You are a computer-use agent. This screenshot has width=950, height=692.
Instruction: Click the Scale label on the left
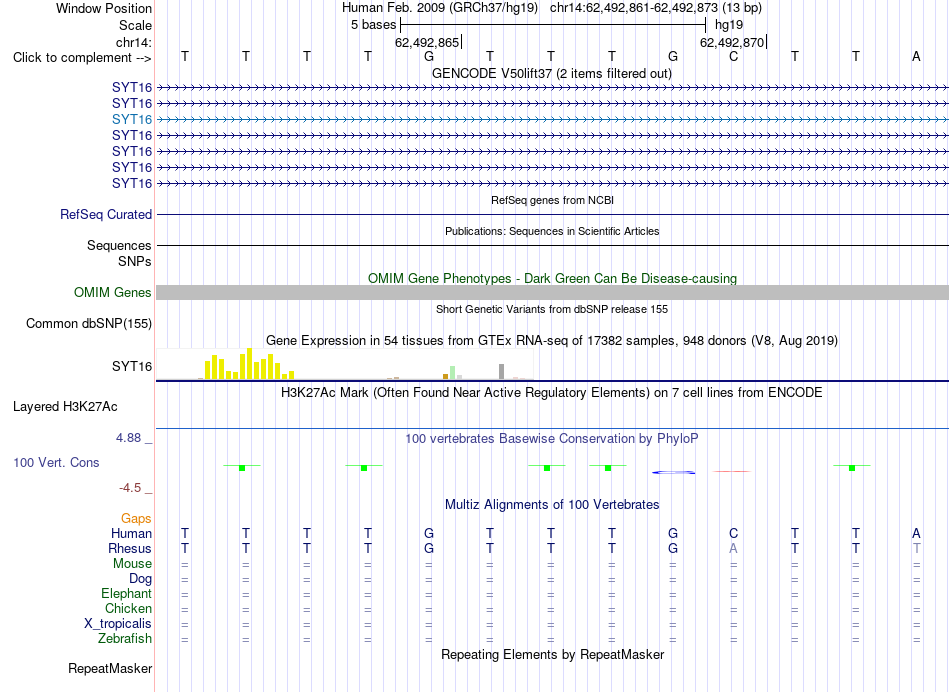point(135,25)
